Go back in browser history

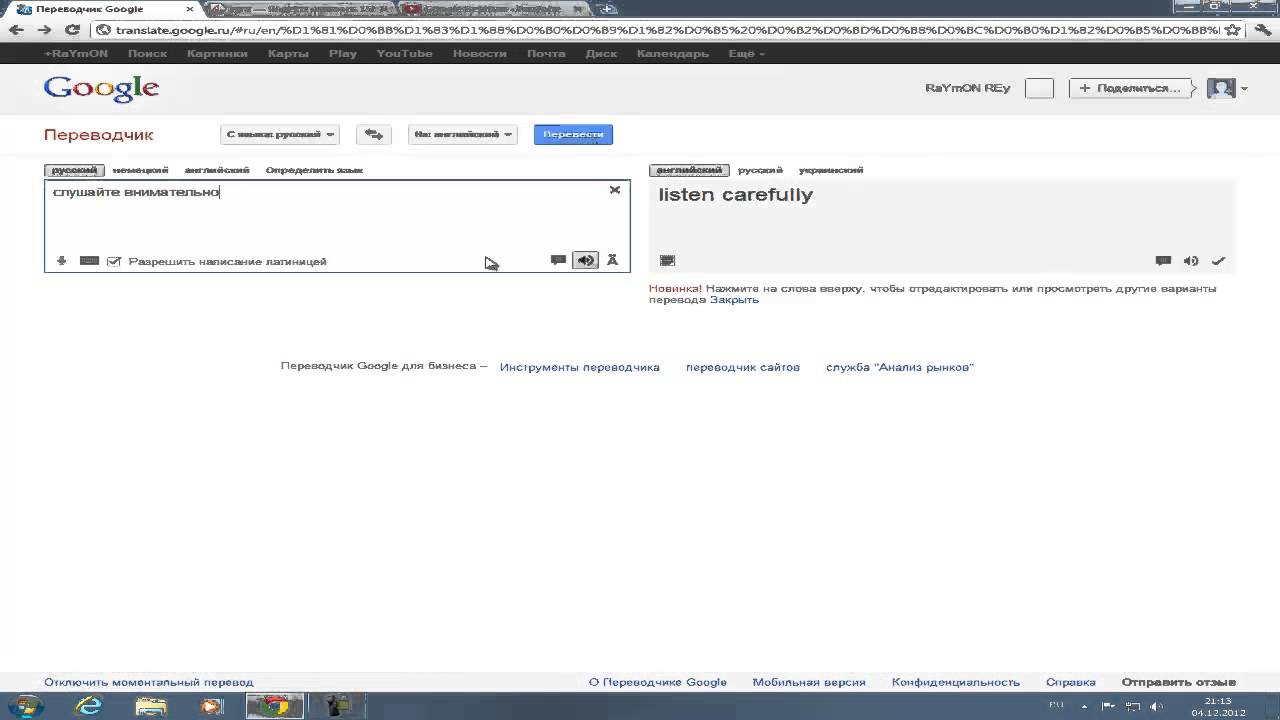[x=17, y=30]
